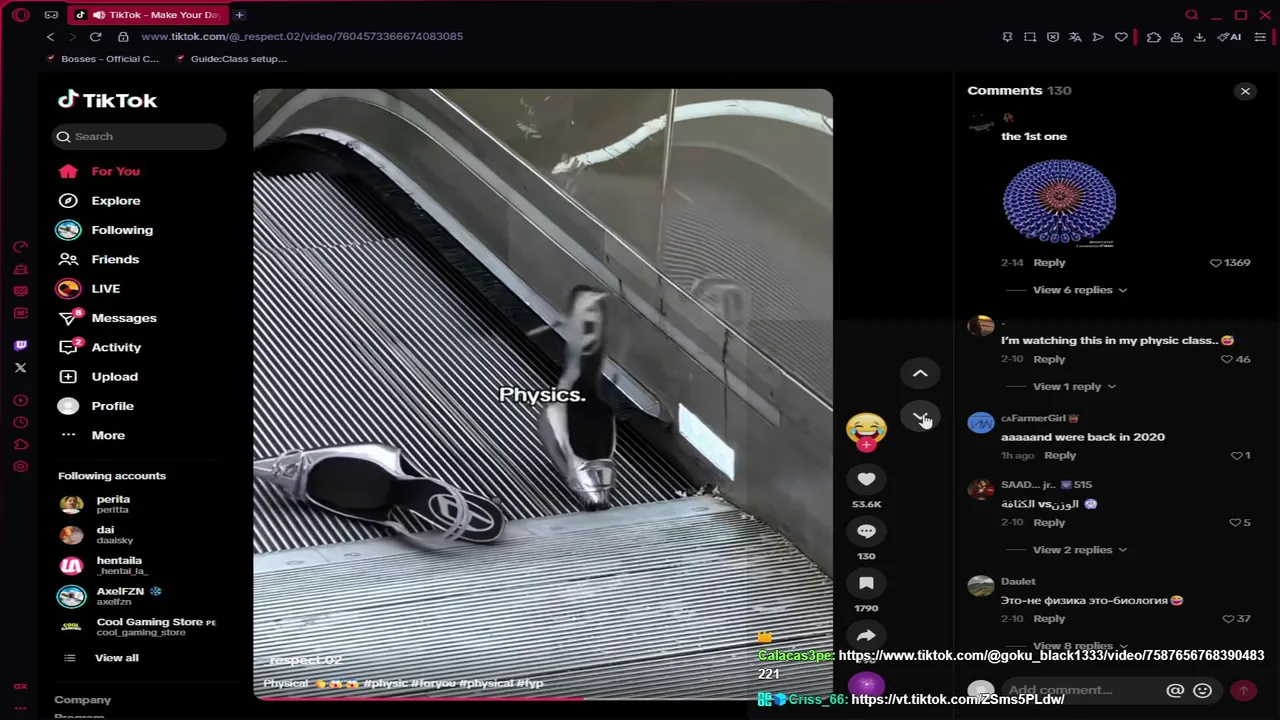Click the image in "the 1st one" comment
The height and width of the screenshot is (720, 1280).
click(x=1059, y=202)
